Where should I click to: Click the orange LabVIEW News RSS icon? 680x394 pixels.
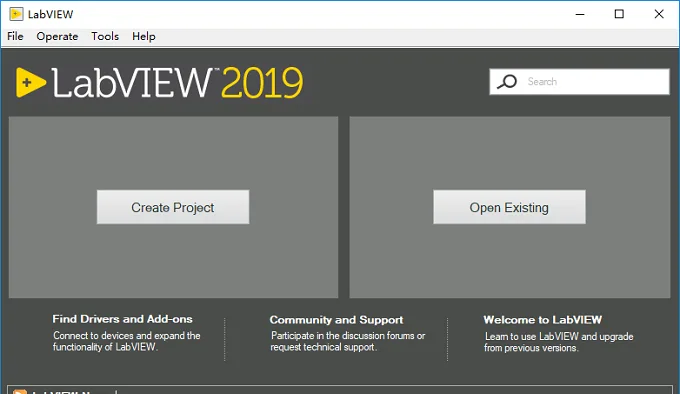(x=20, y=391)
